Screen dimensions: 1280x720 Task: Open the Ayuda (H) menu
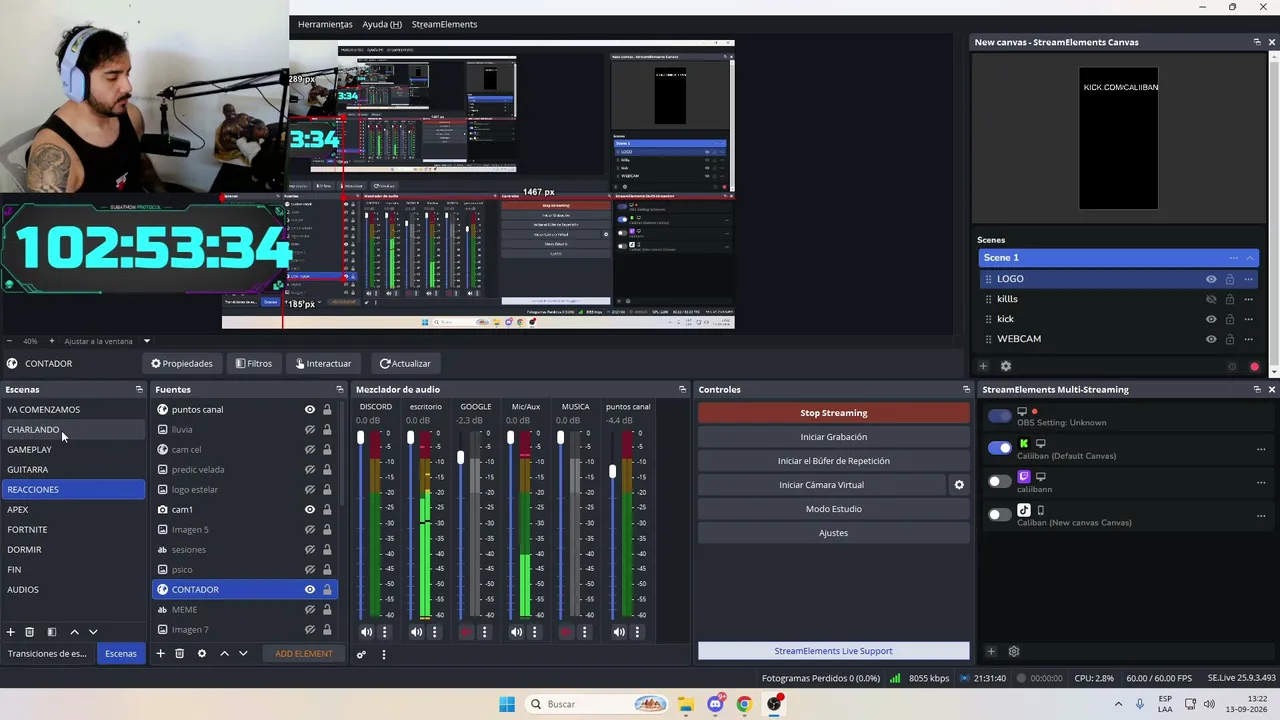pos(382,24)
